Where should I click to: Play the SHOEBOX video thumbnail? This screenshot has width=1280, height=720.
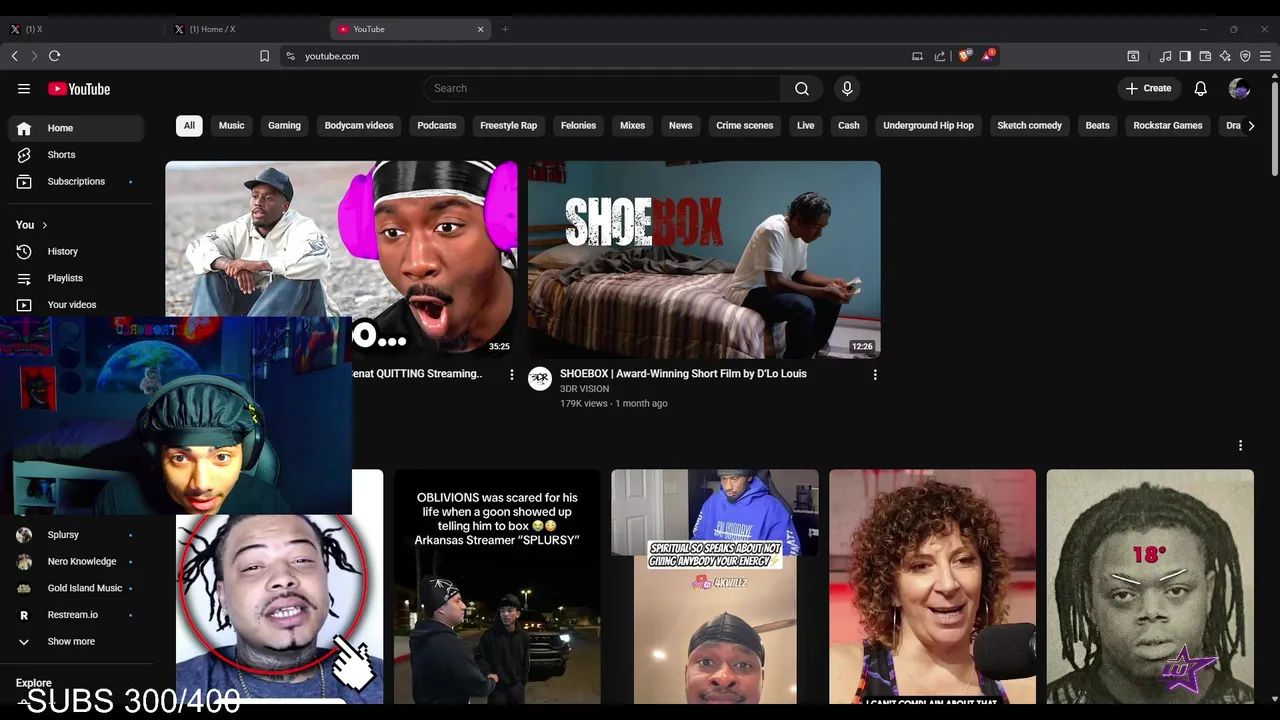[x=704, y=260]
